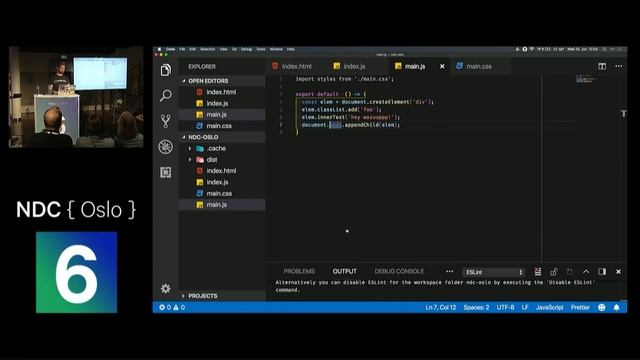
Task: Click the Spotlight search icon in menu bar
Action: point(604,49)
